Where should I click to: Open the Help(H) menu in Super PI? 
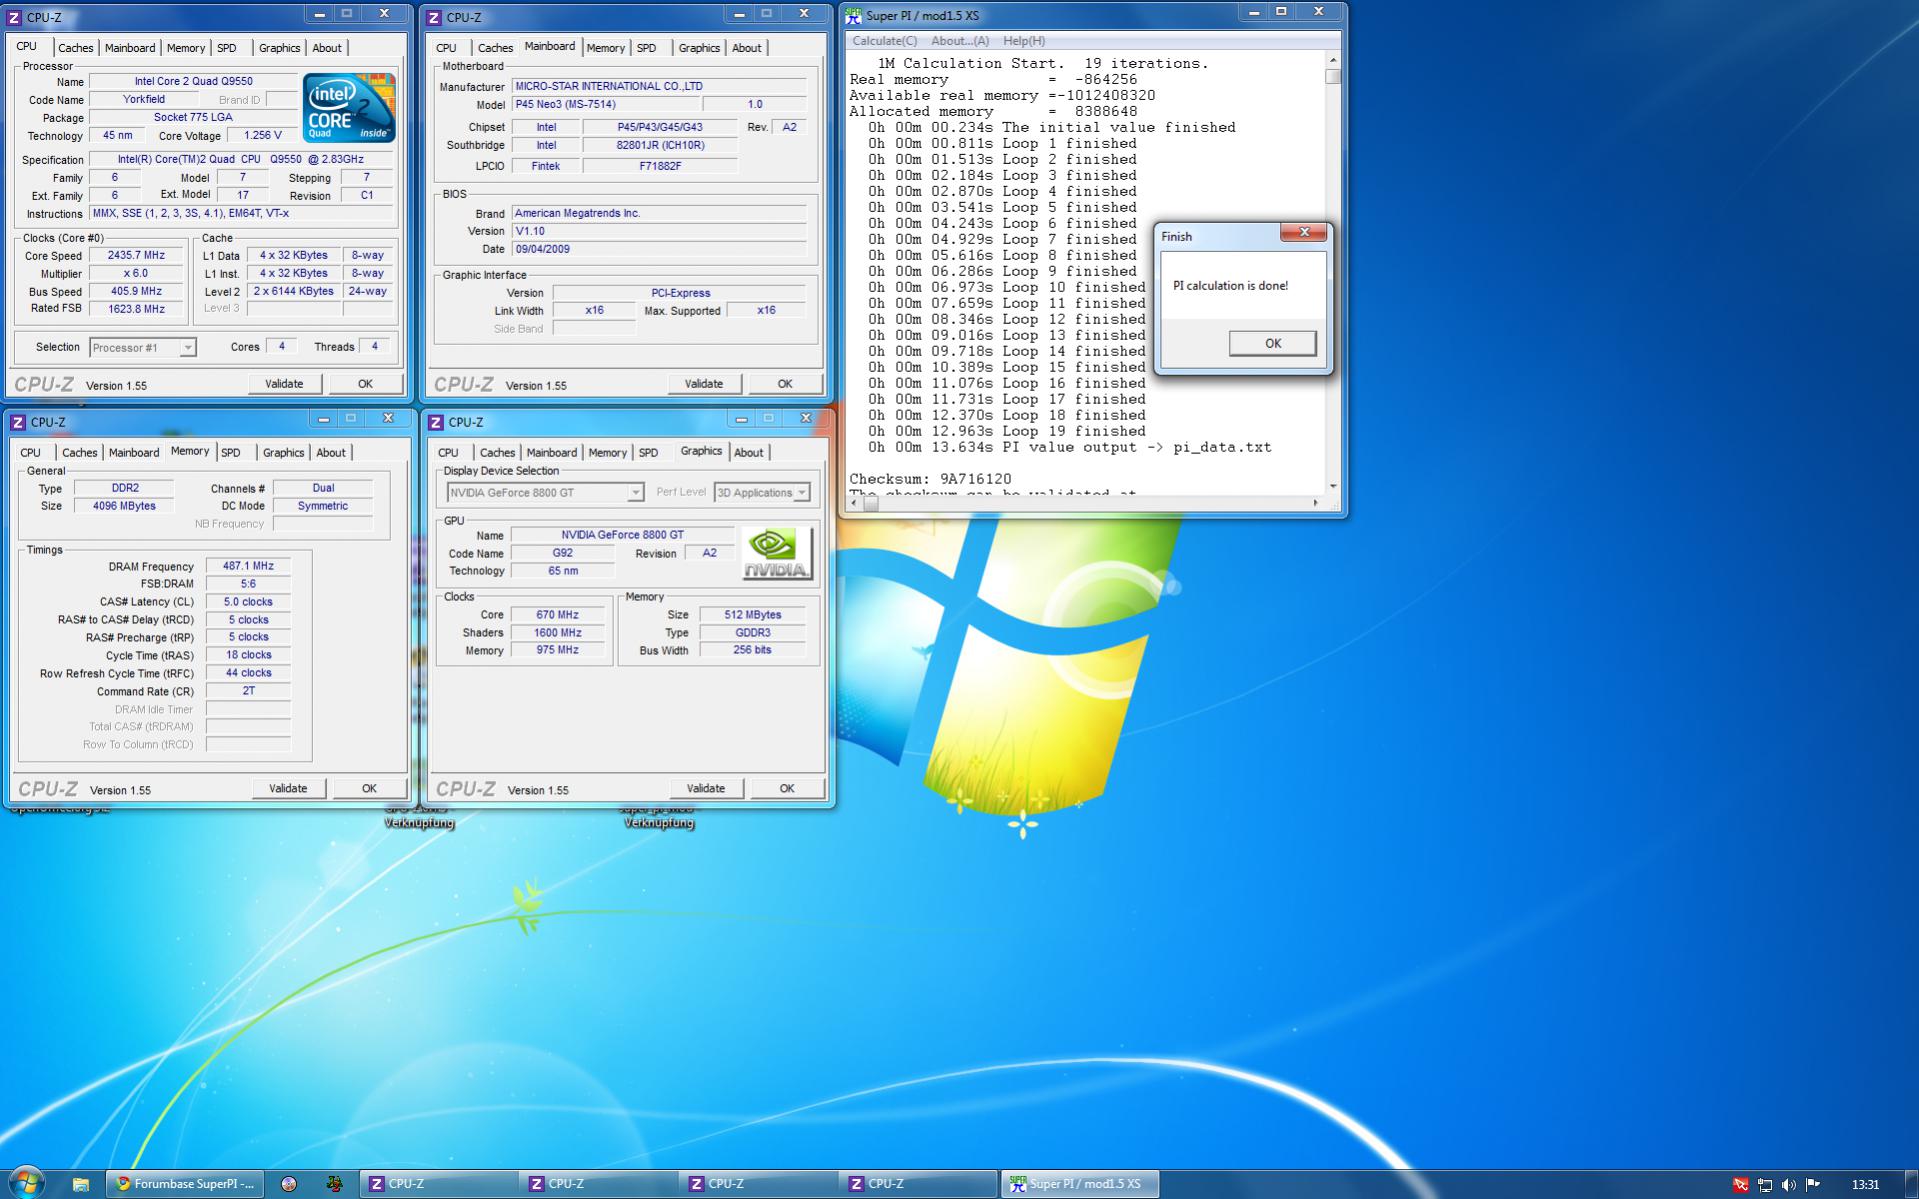point(1023,41)
